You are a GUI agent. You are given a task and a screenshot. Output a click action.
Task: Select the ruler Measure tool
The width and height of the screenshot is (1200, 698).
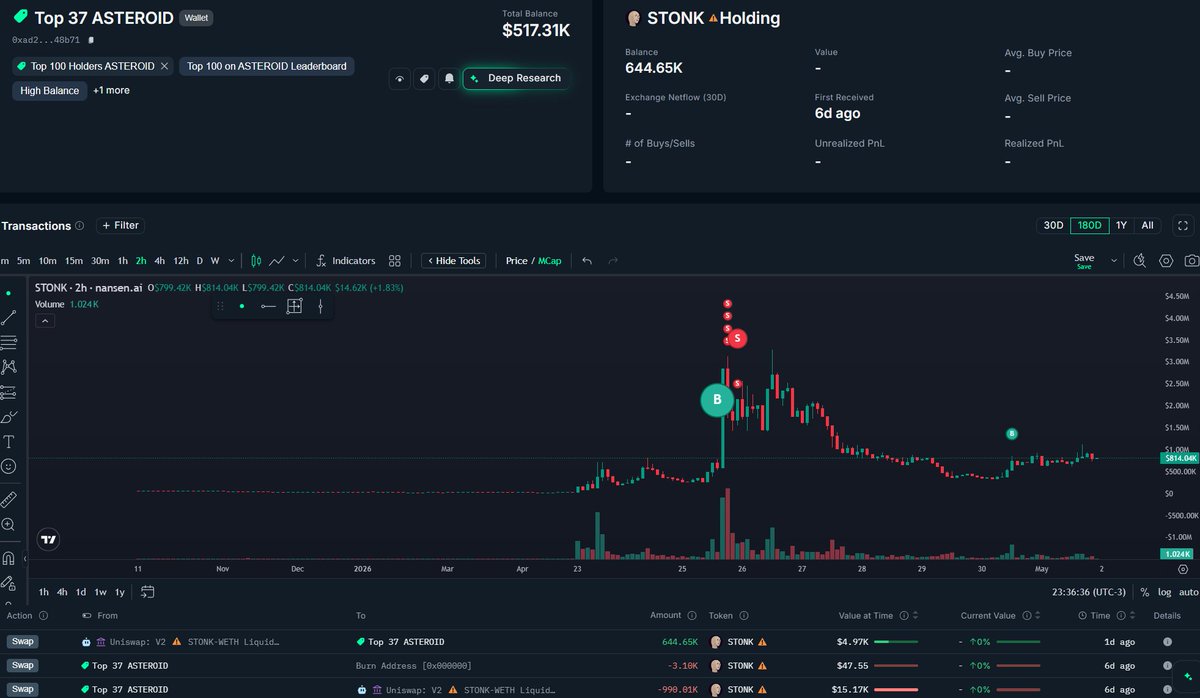tap(9, 497)
